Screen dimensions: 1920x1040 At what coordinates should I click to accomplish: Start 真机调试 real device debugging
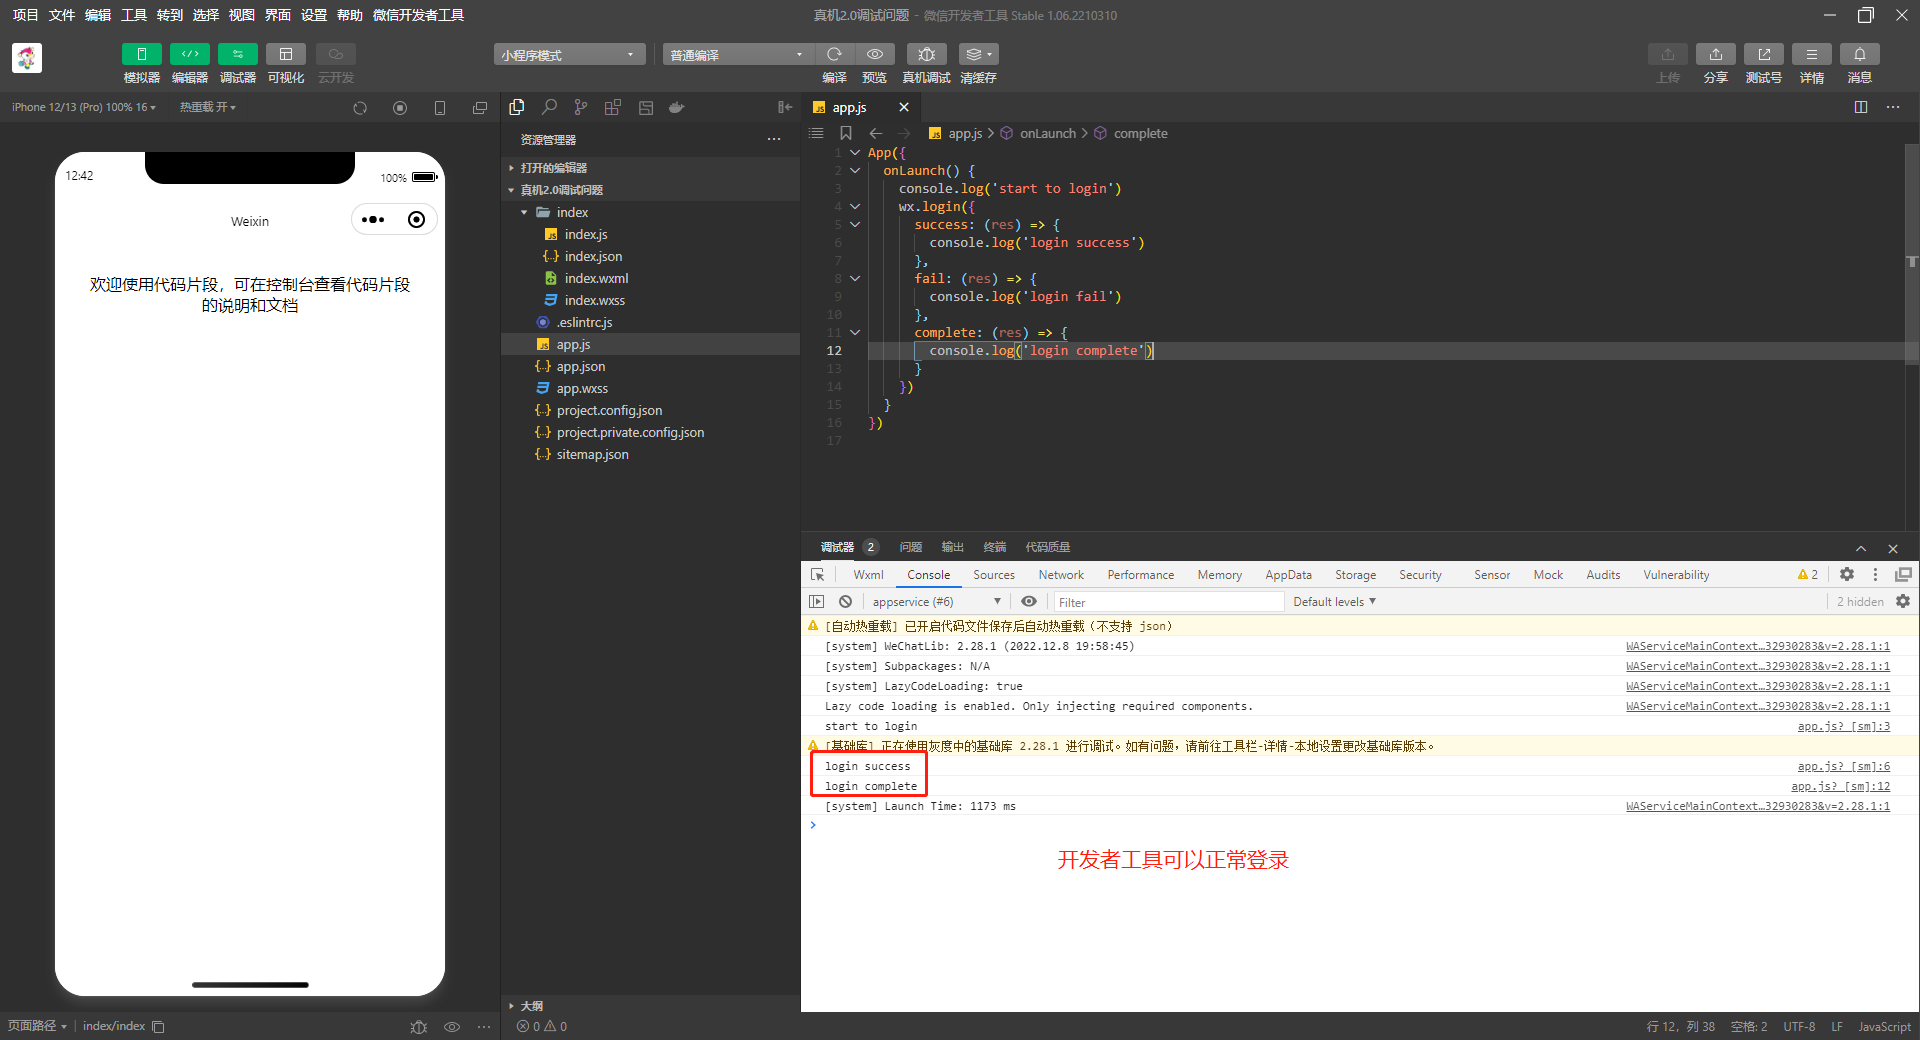(x=927, y=54)
